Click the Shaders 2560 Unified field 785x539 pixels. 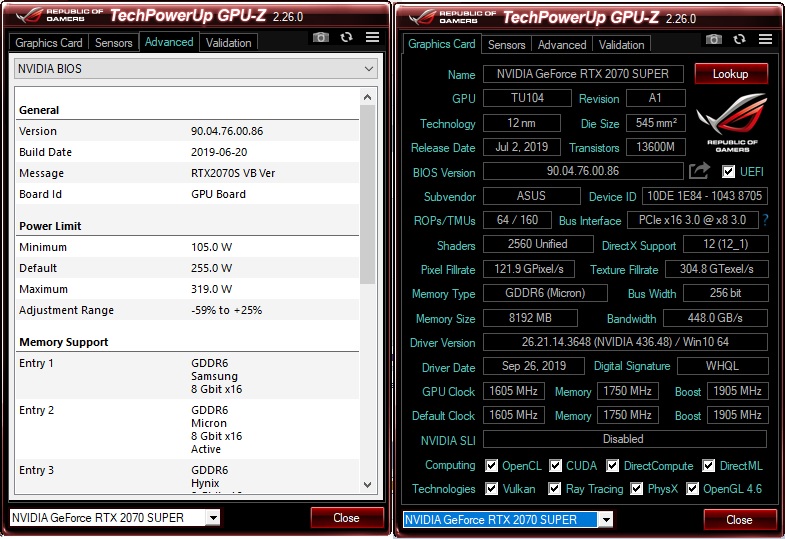point(538,244)
